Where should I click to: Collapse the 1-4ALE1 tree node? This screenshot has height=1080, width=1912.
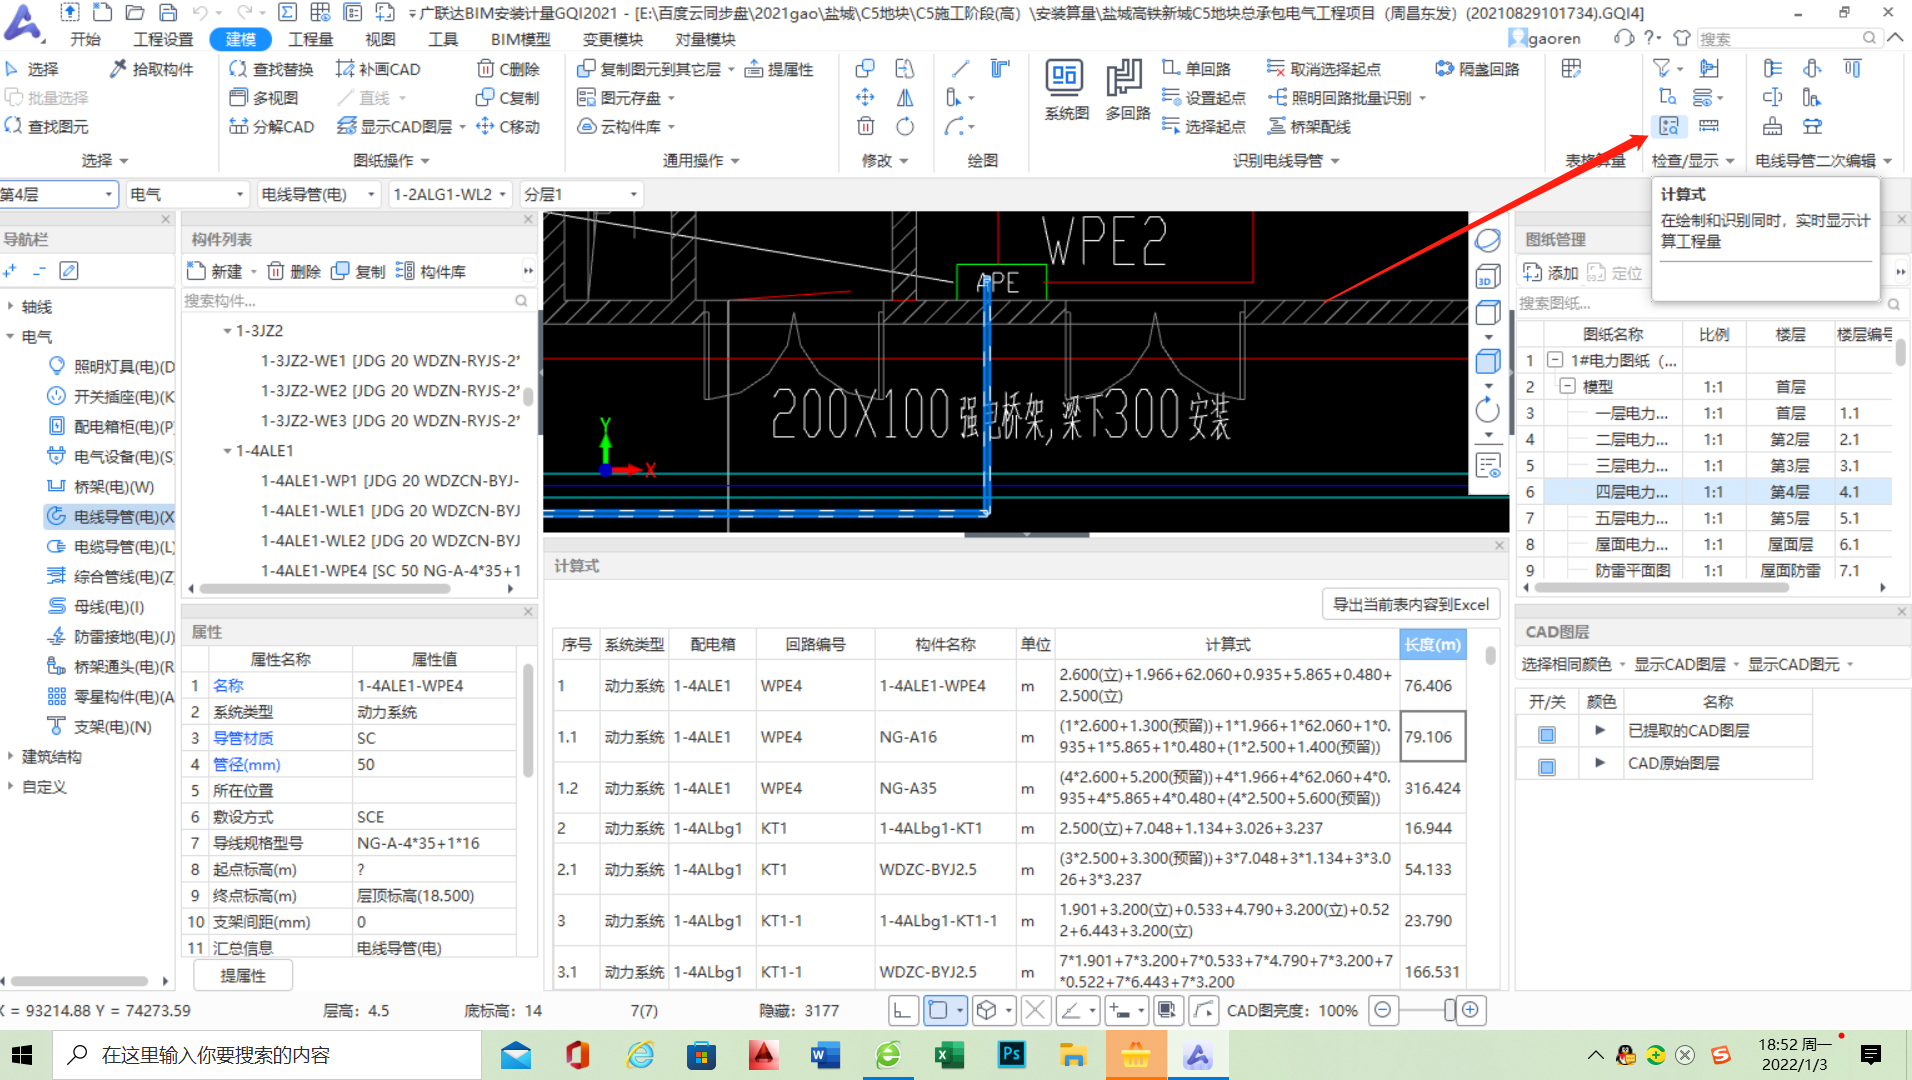[x=227, y=451]
